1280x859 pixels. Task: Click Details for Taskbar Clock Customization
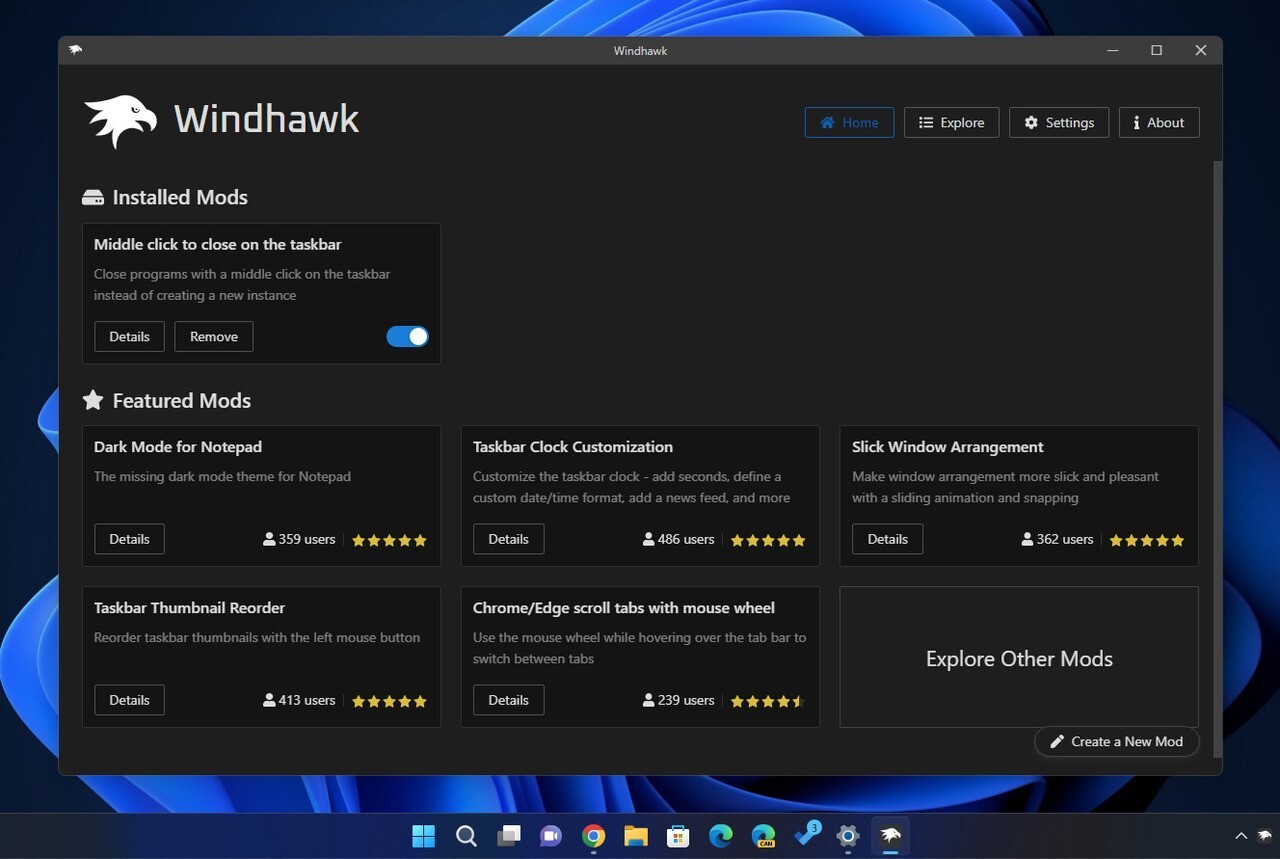[508, 538]
